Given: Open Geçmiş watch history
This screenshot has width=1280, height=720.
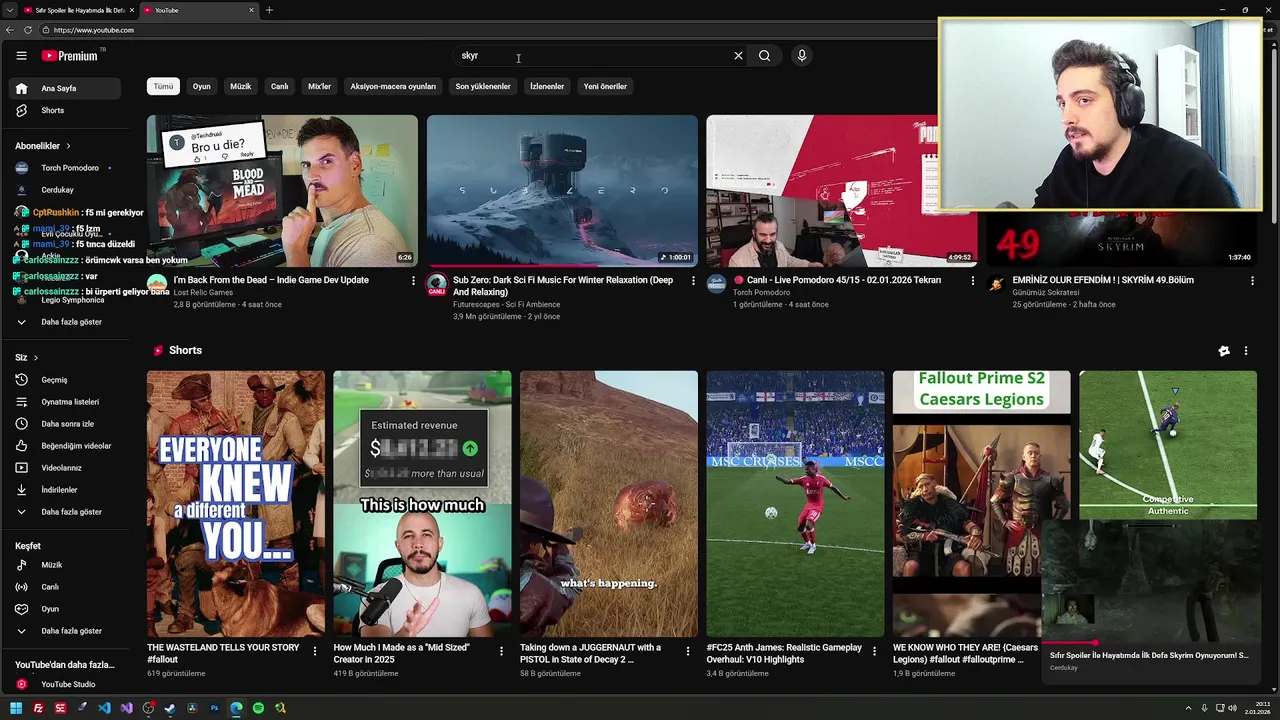Looking at the screenshot, I should [x=64, y=380].
